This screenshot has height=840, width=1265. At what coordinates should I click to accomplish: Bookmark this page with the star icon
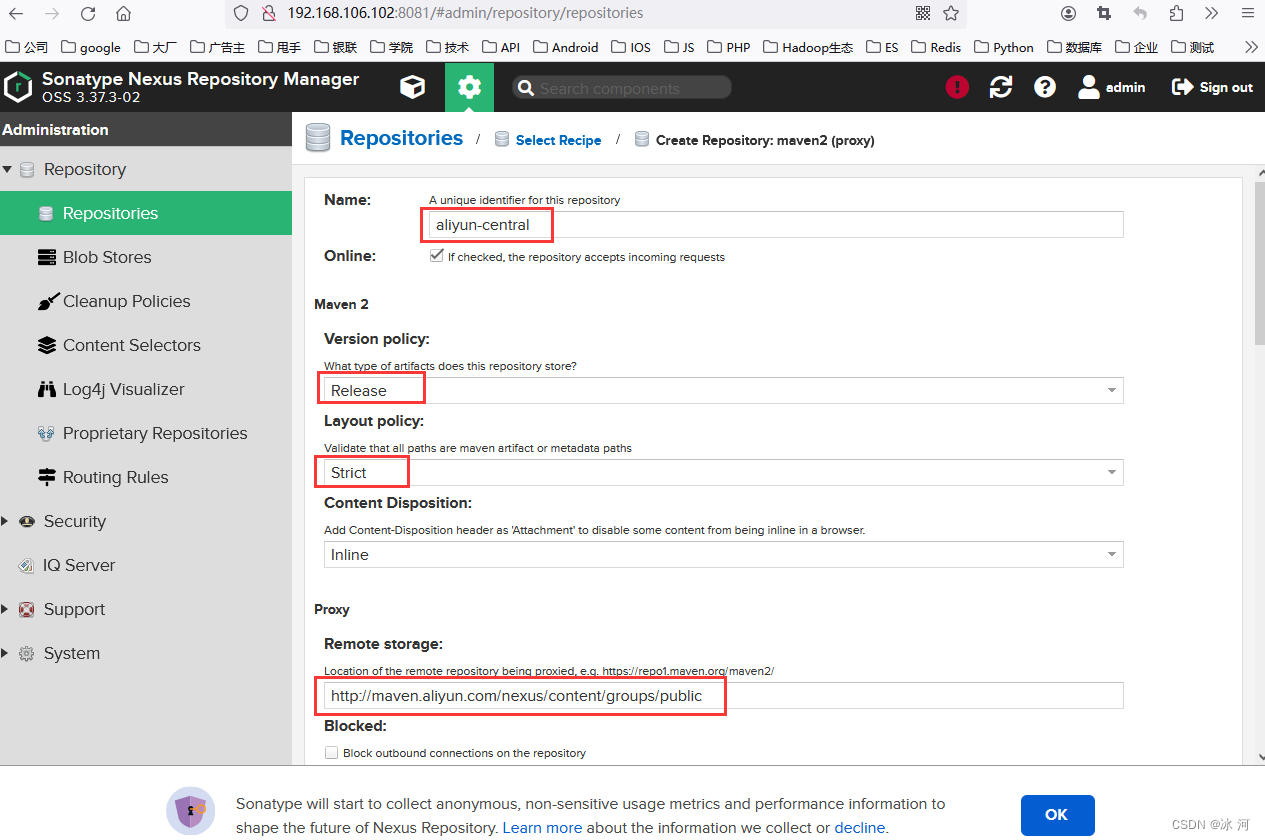tap(951, 14)
